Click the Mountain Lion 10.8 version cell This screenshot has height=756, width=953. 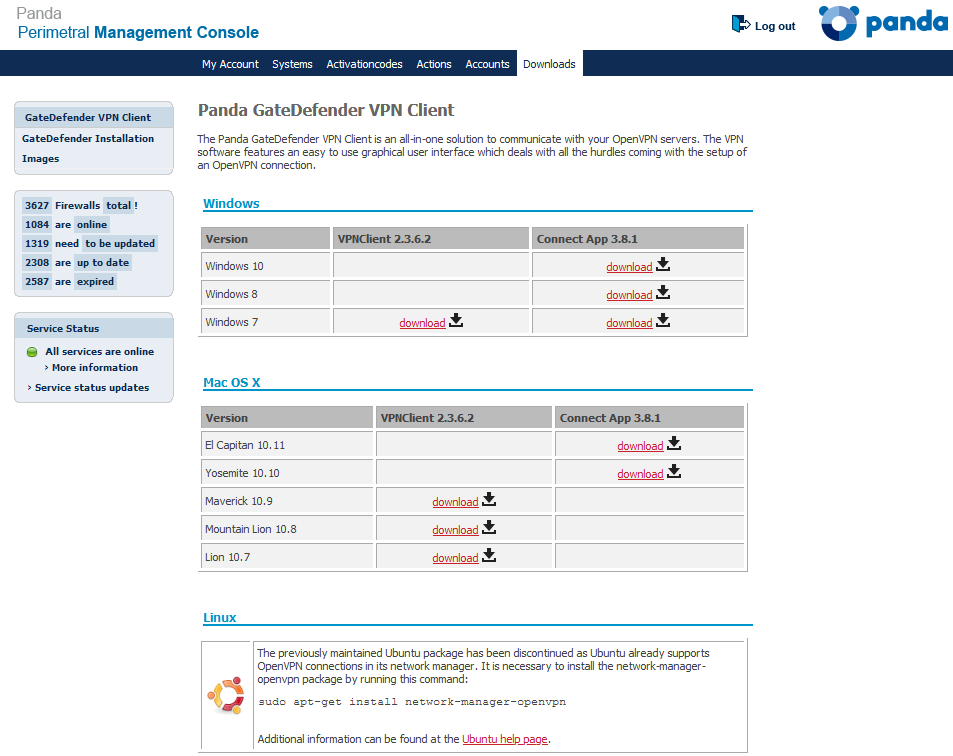click(287, 529)
